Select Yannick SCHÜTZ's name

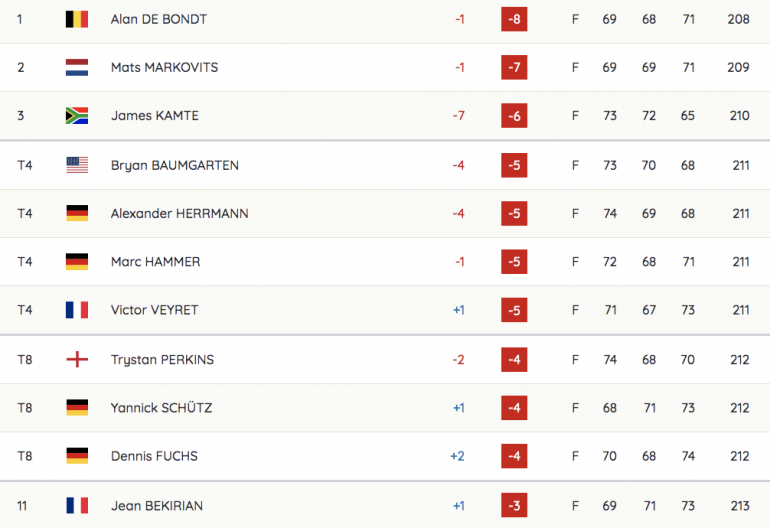pyautogui.click(x=162, y=408)
